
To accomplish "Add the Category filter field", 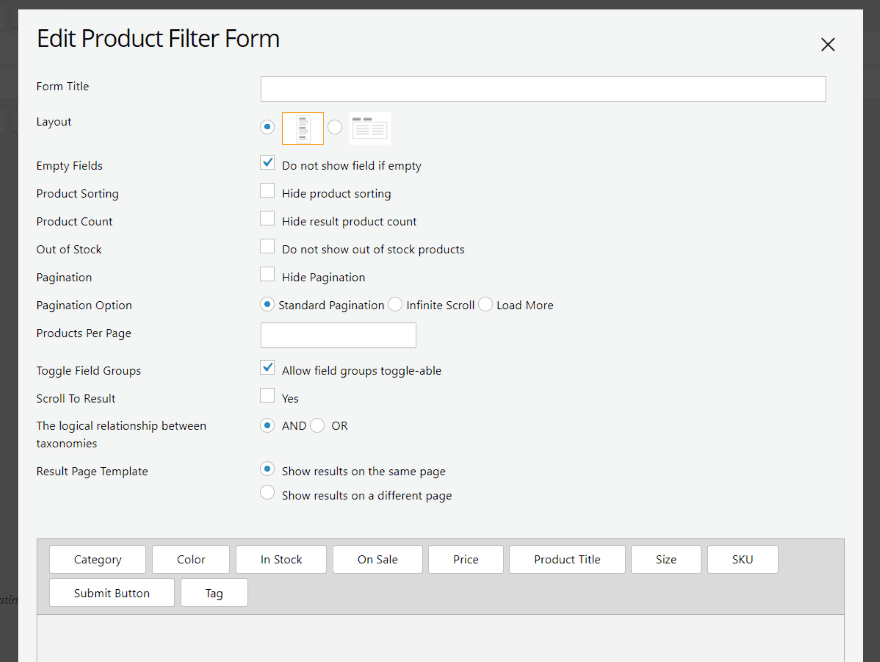I will click(98, 559).
